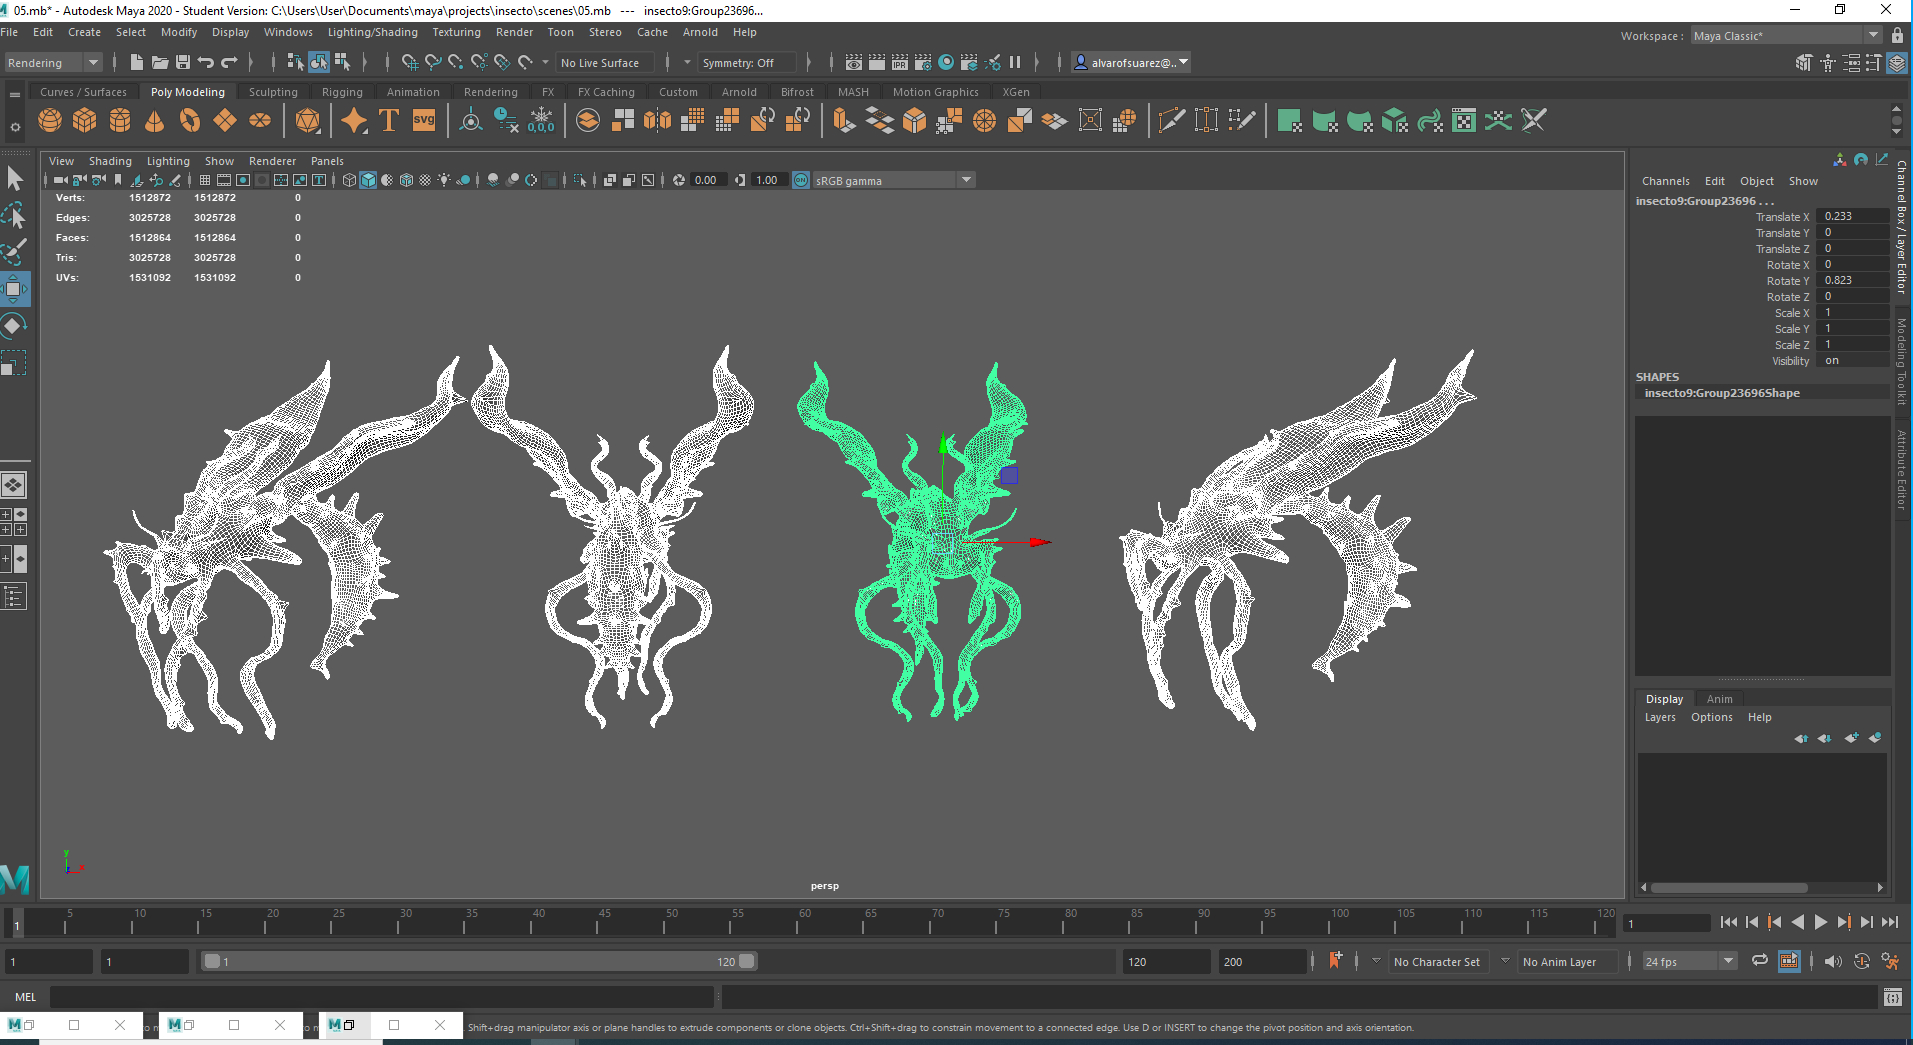
Task: Open the sRGB gamma dropdown in the viewport
Action: [x=965, y=180]
